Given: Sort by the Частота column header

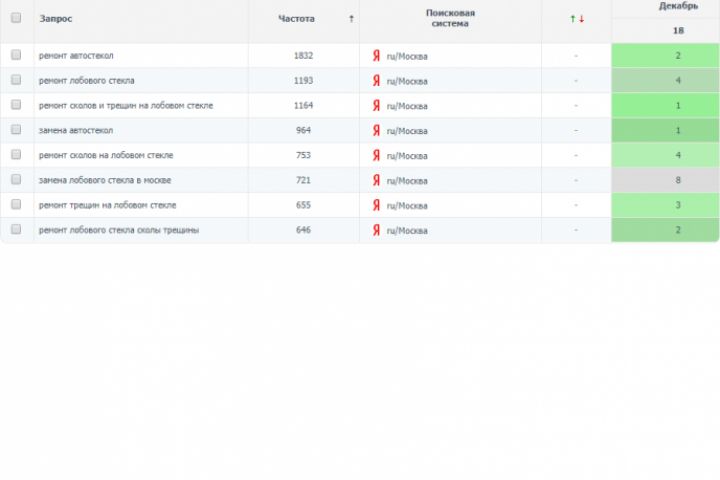Looking at the screenshot, I should click(x=296, y=19).
